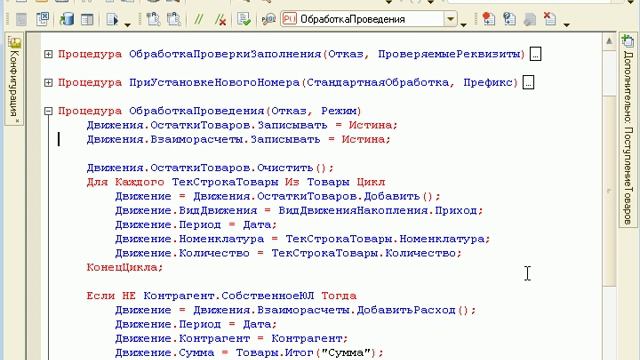This screenshot has width=640, height=360.
Task: Click the first find-text binoculars icon
Action: click(153, 19)
